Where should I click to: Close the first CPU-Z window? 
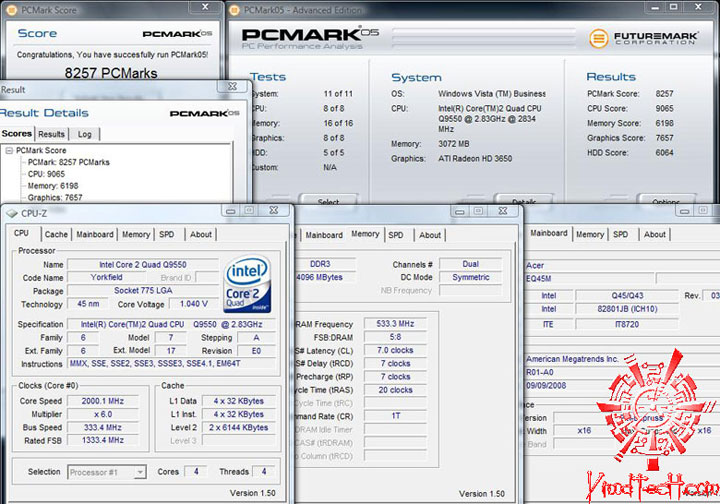274,210
